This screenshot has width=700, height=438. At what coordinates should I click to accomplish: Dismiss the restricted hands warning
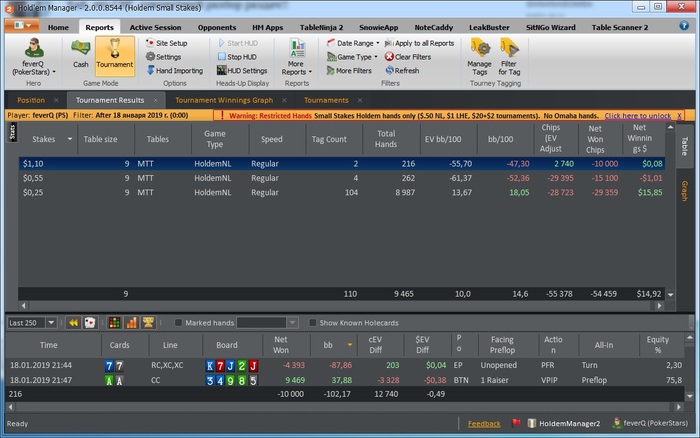[x=679, y=116]
